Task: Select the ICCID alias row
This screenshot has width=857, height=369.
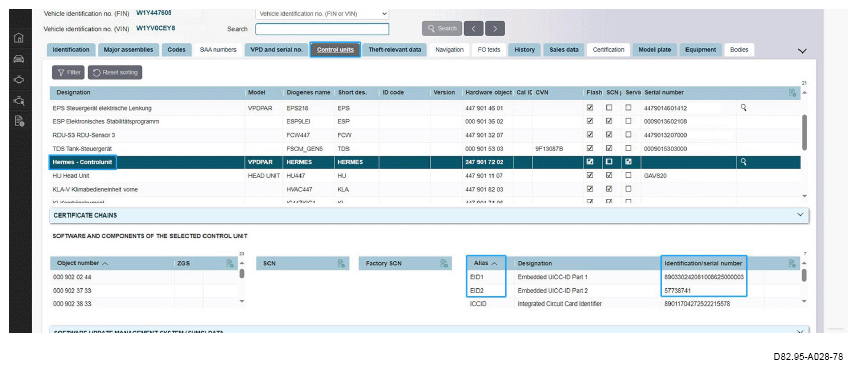Action: [x=634, y=303]
